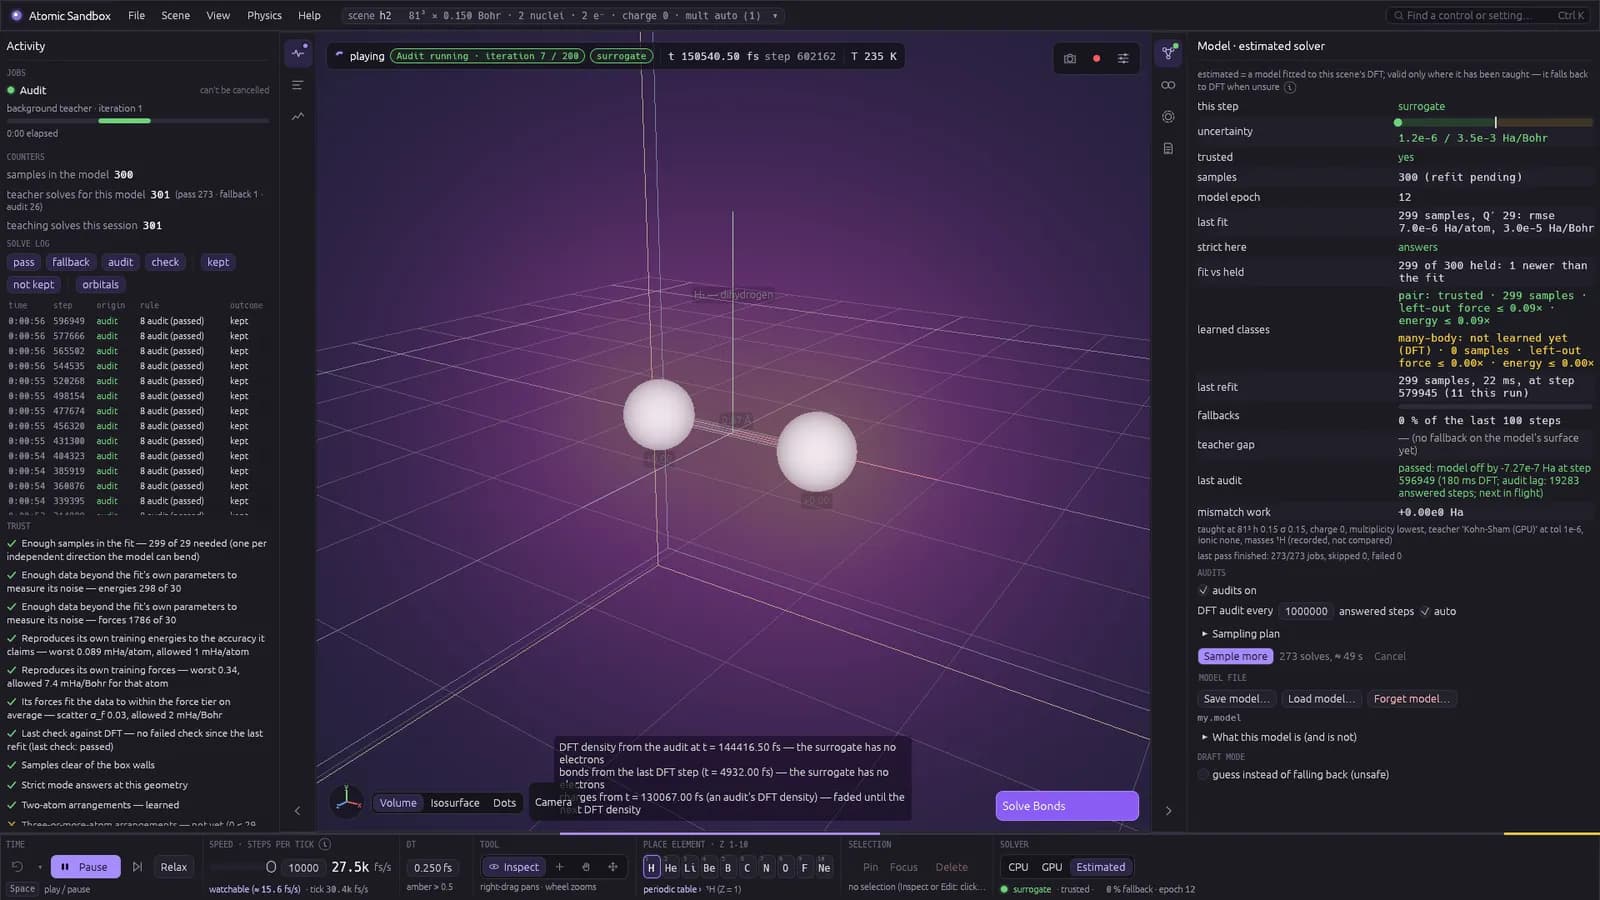
Task: Switch view to Isosurface tab
Action: point(455,803)
